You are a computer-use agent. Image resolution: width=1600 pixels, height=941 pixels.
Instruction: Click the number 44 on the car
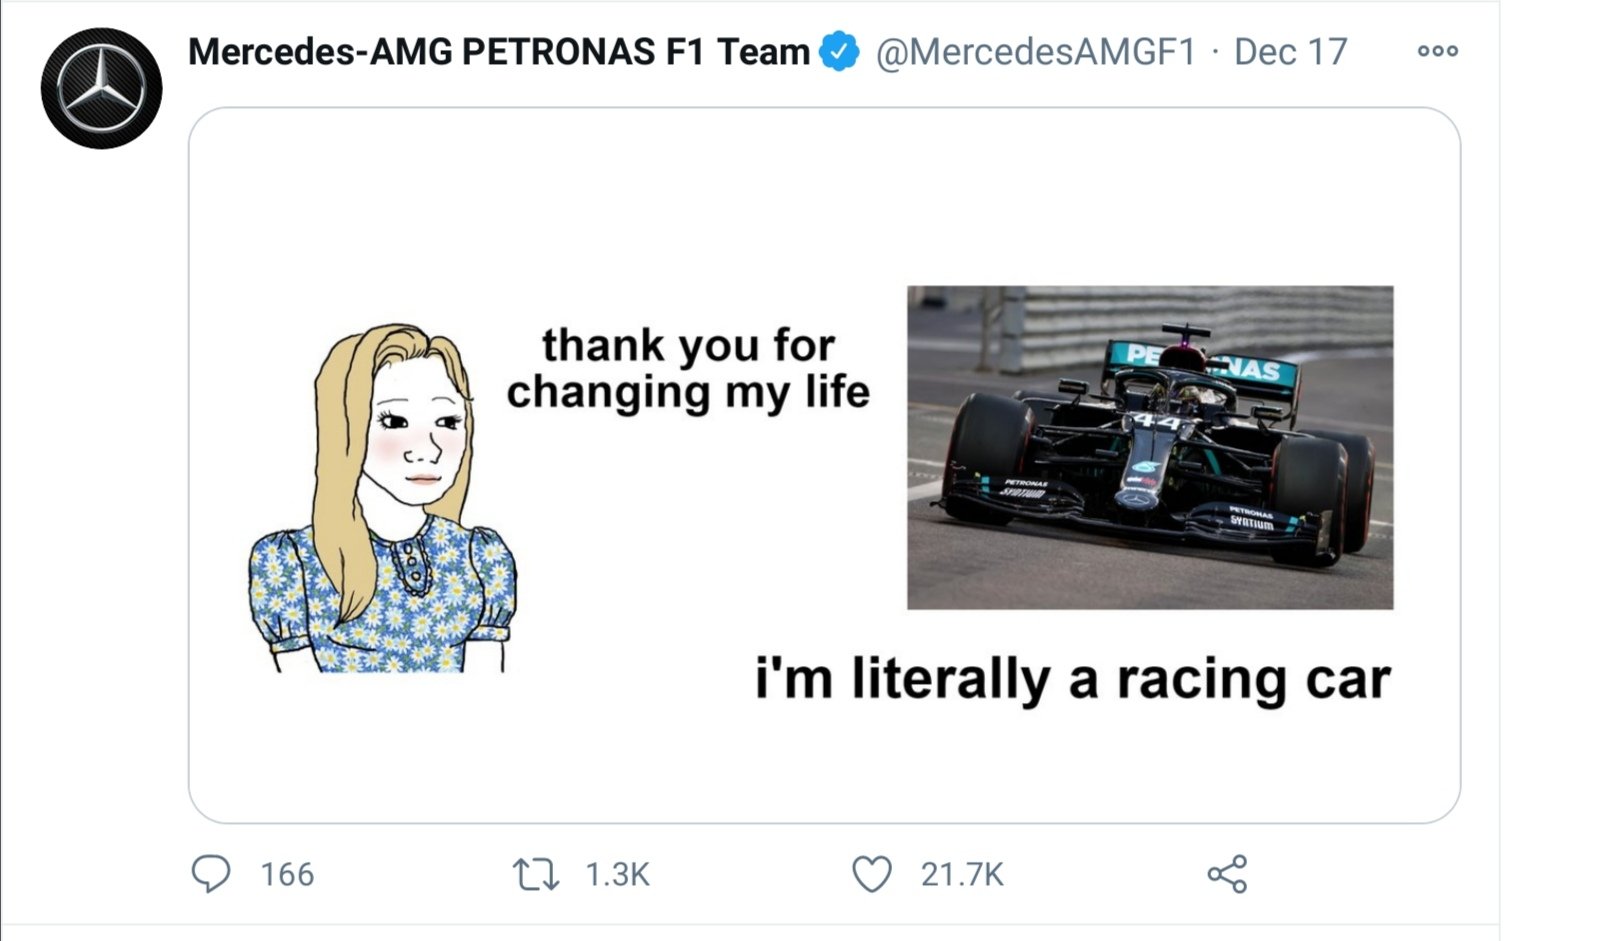click(1157, 422)
